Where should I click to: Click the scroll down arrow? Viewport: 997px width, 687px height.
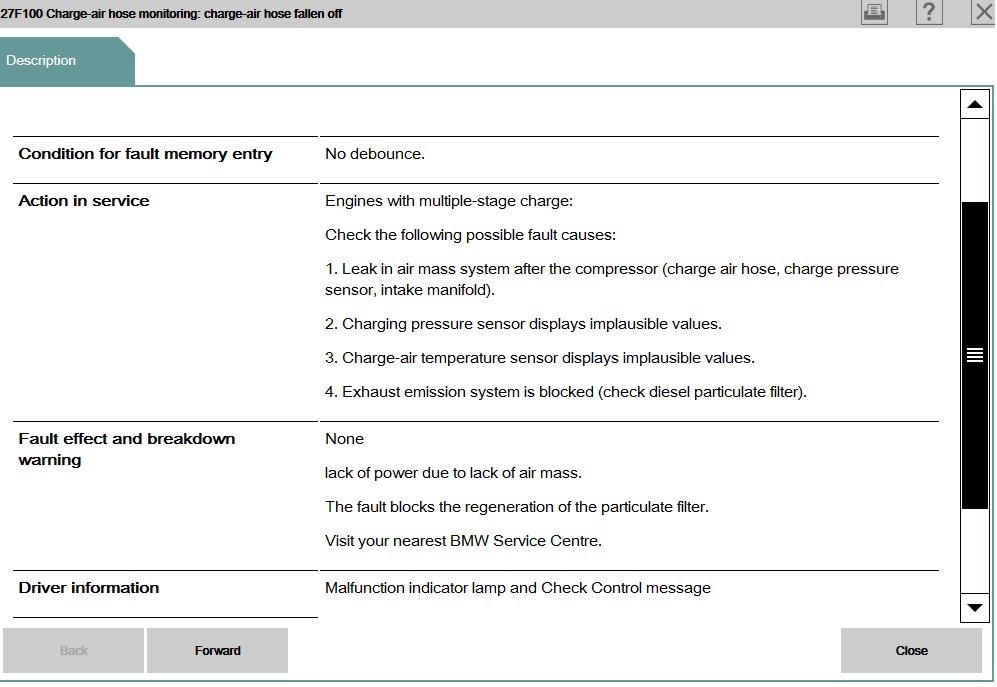[974, 607]
